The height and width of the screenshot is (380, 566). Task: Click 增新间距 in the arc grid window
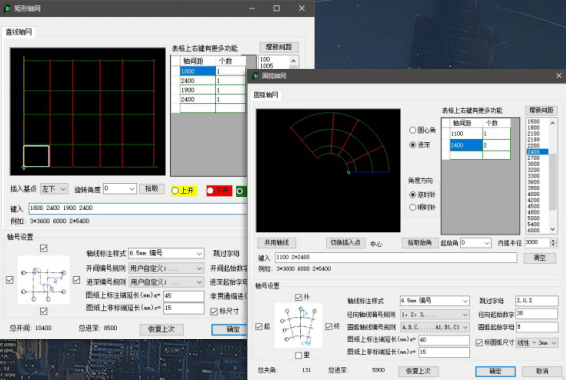pos(541,110)
